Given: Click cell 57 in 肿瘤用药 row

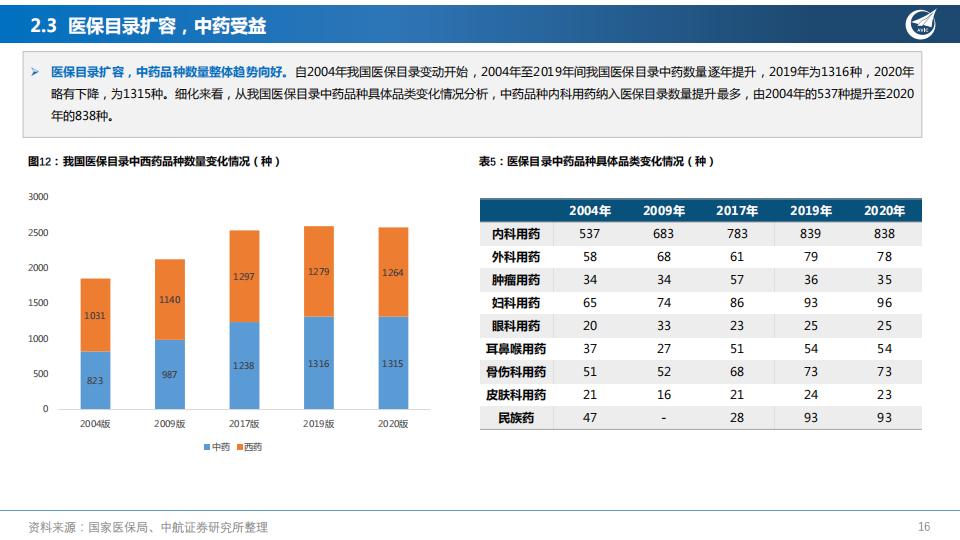Looking at the screenshot, I should pyautogui.click(x=737, y=280).
